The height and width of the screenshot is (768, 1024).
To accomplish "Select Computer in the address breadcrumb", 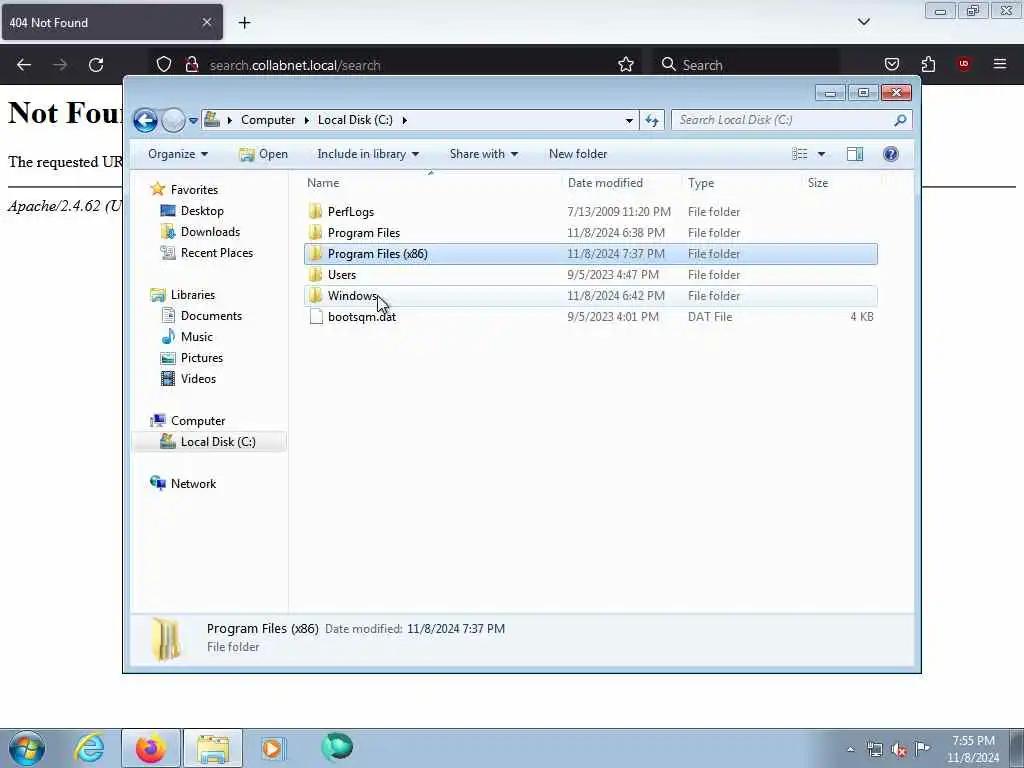I will click(x=268, y=120).
